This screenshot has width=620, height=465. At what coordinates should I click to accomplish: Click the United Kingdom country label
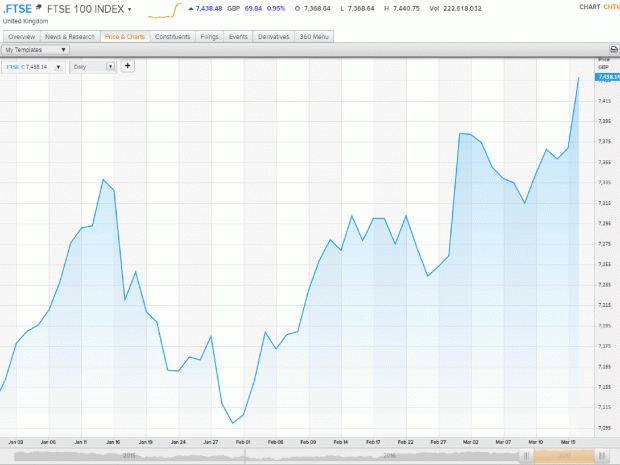pyautogui.click(x=26, y=21)
